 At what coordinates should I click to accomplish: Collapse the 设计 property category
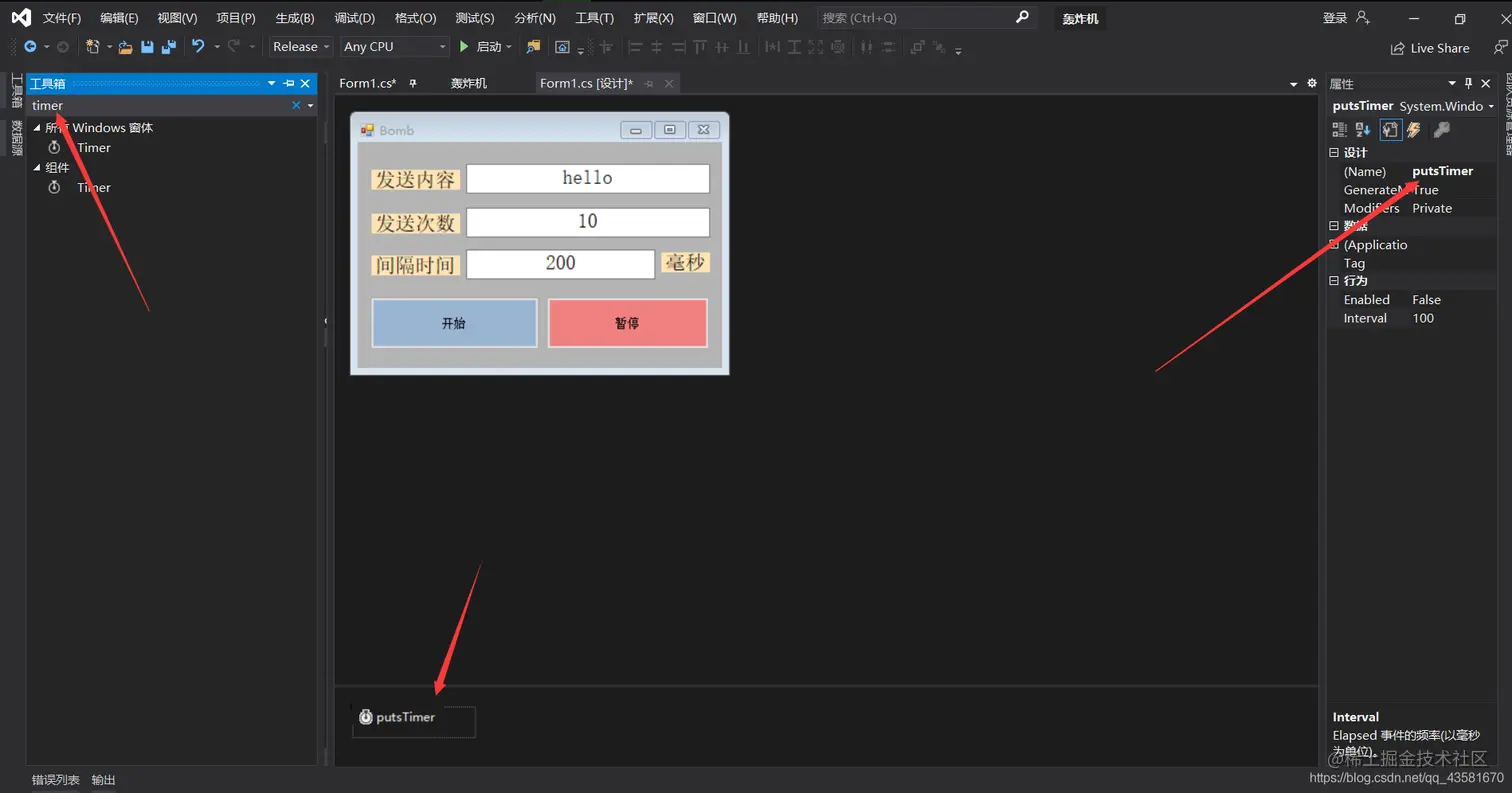1333,153
